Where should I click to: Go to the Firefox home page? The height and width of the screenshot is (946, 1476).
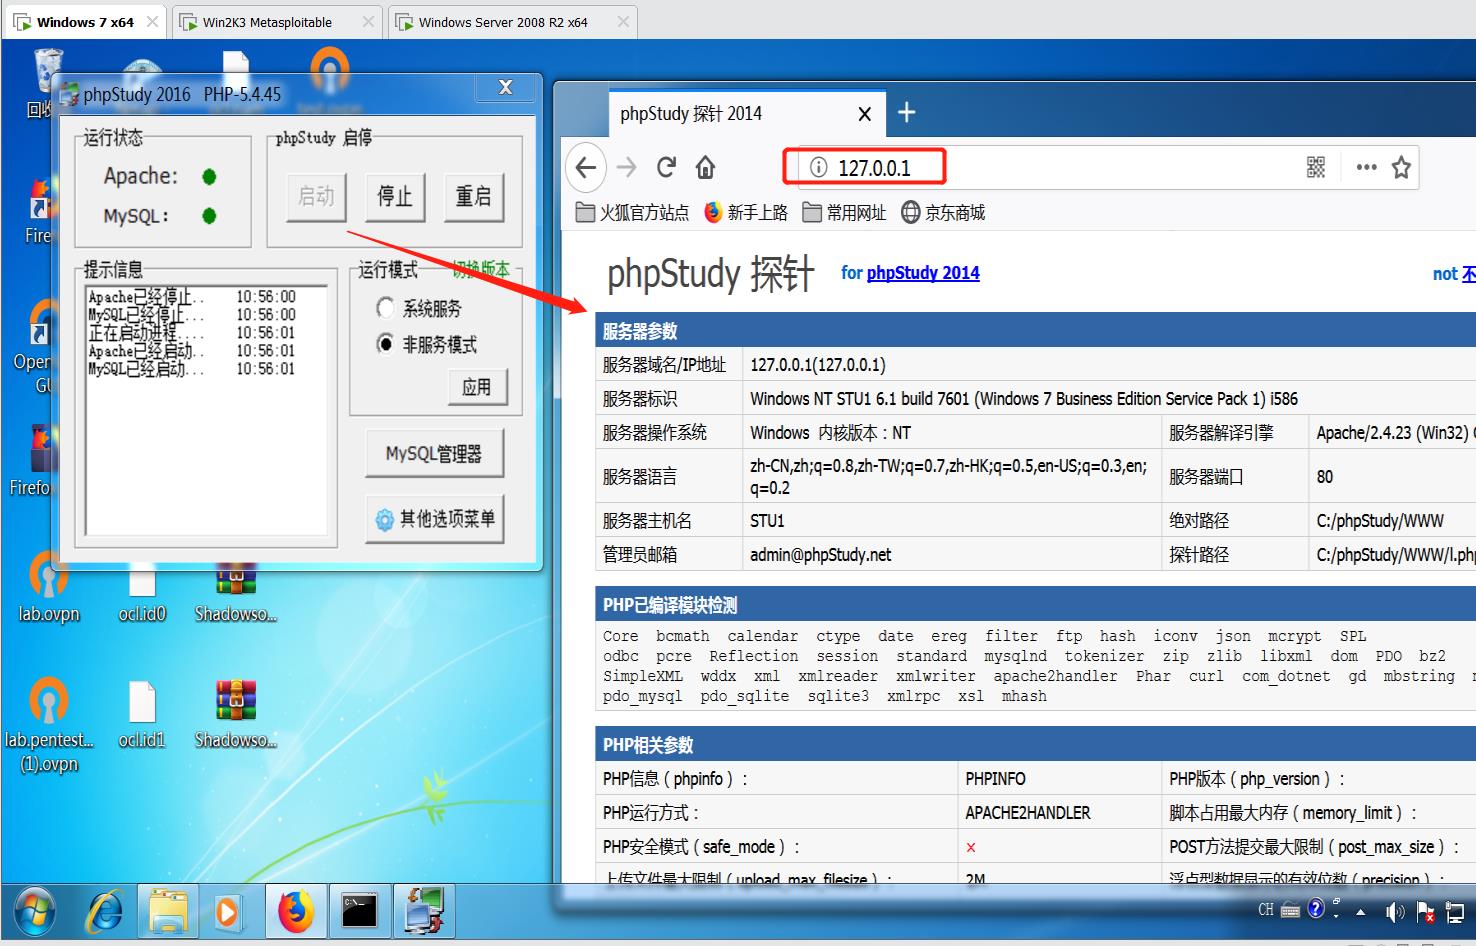(x=706, y=167)
